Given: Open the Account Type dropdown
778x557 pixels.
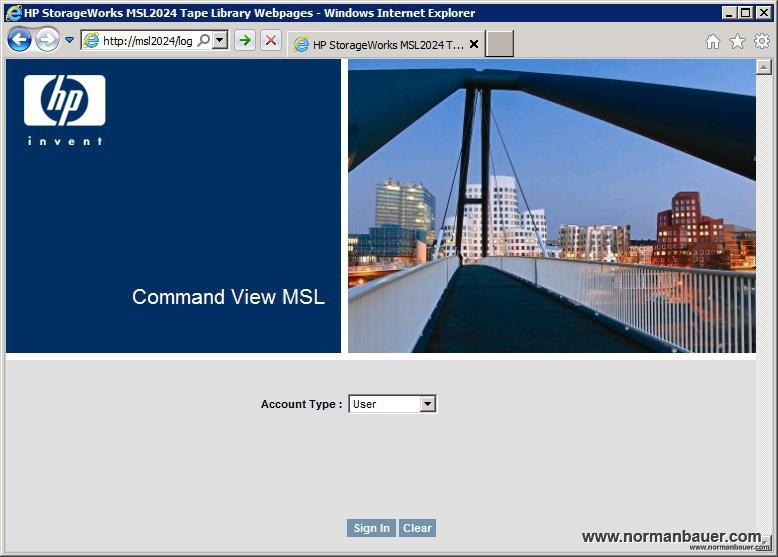Looking at the screenshot, I should [x=428, y=404].
